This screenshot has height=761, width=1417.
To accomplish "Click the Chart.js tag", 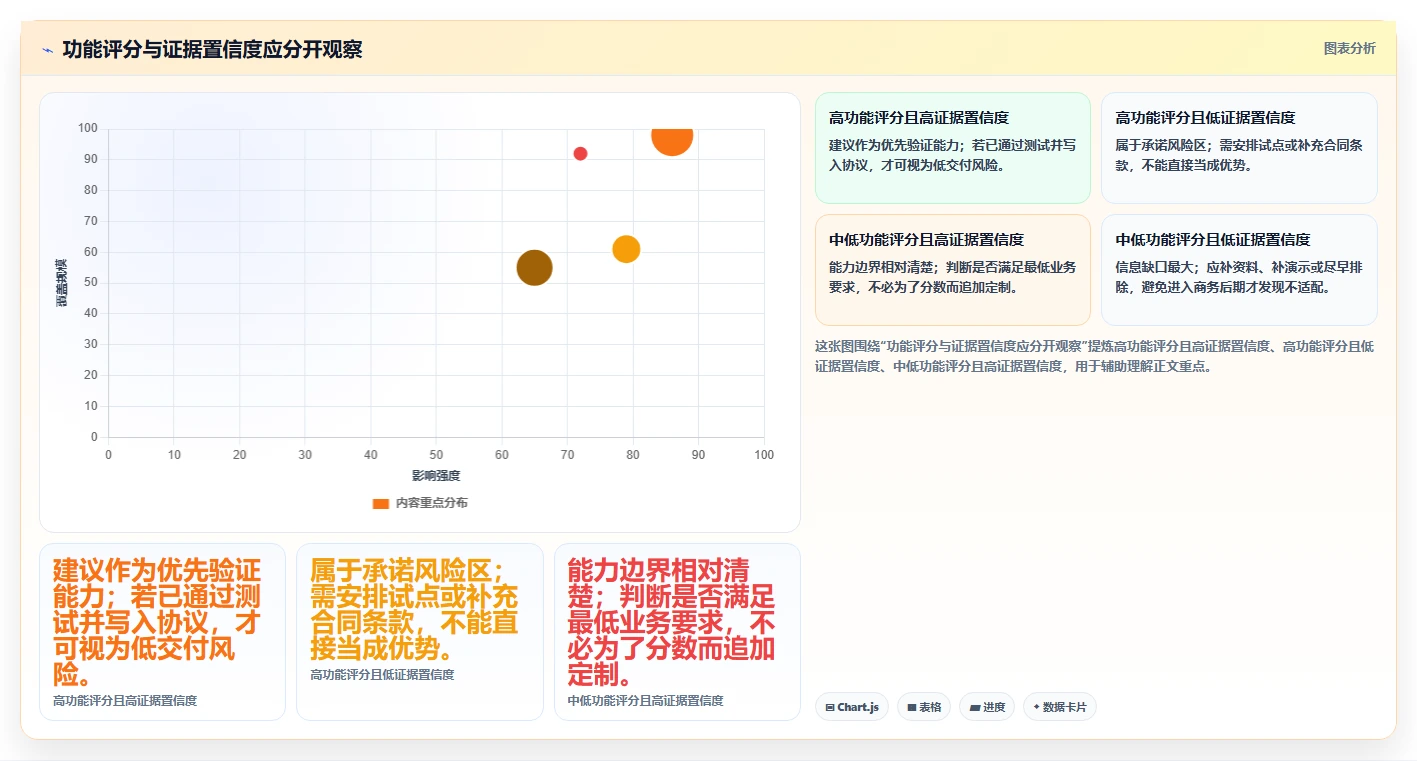I will coord(852,707).
